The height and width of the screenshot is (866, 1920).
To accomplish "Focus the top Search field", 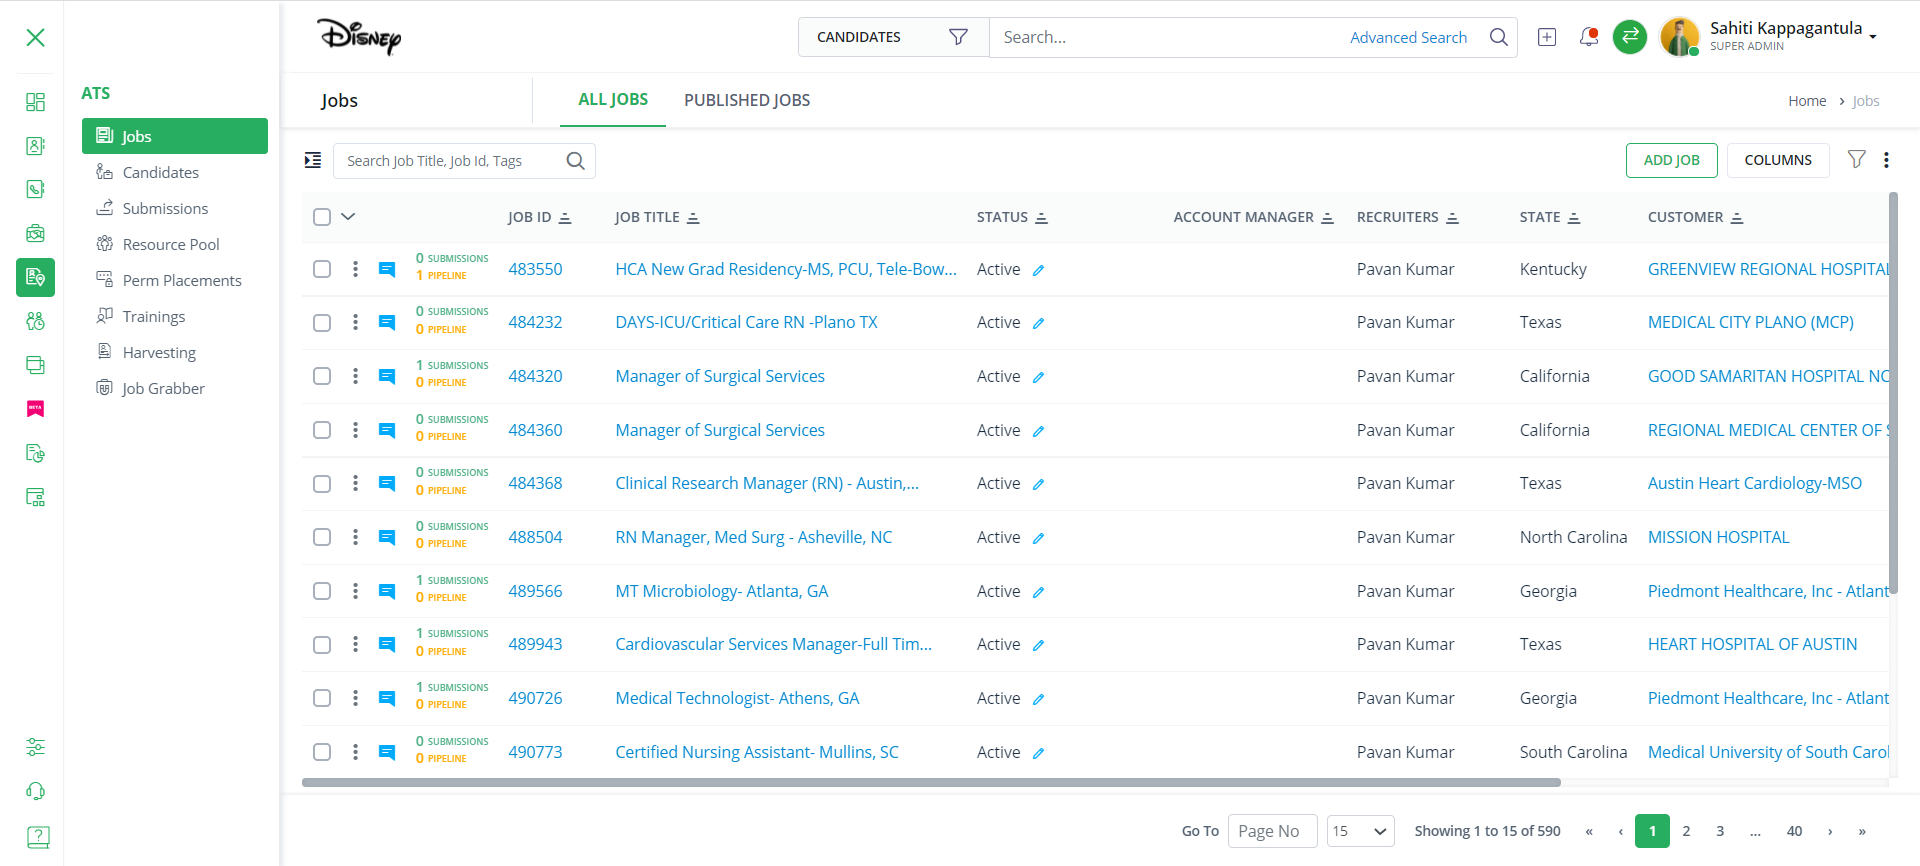I will tap(1170, 37).
